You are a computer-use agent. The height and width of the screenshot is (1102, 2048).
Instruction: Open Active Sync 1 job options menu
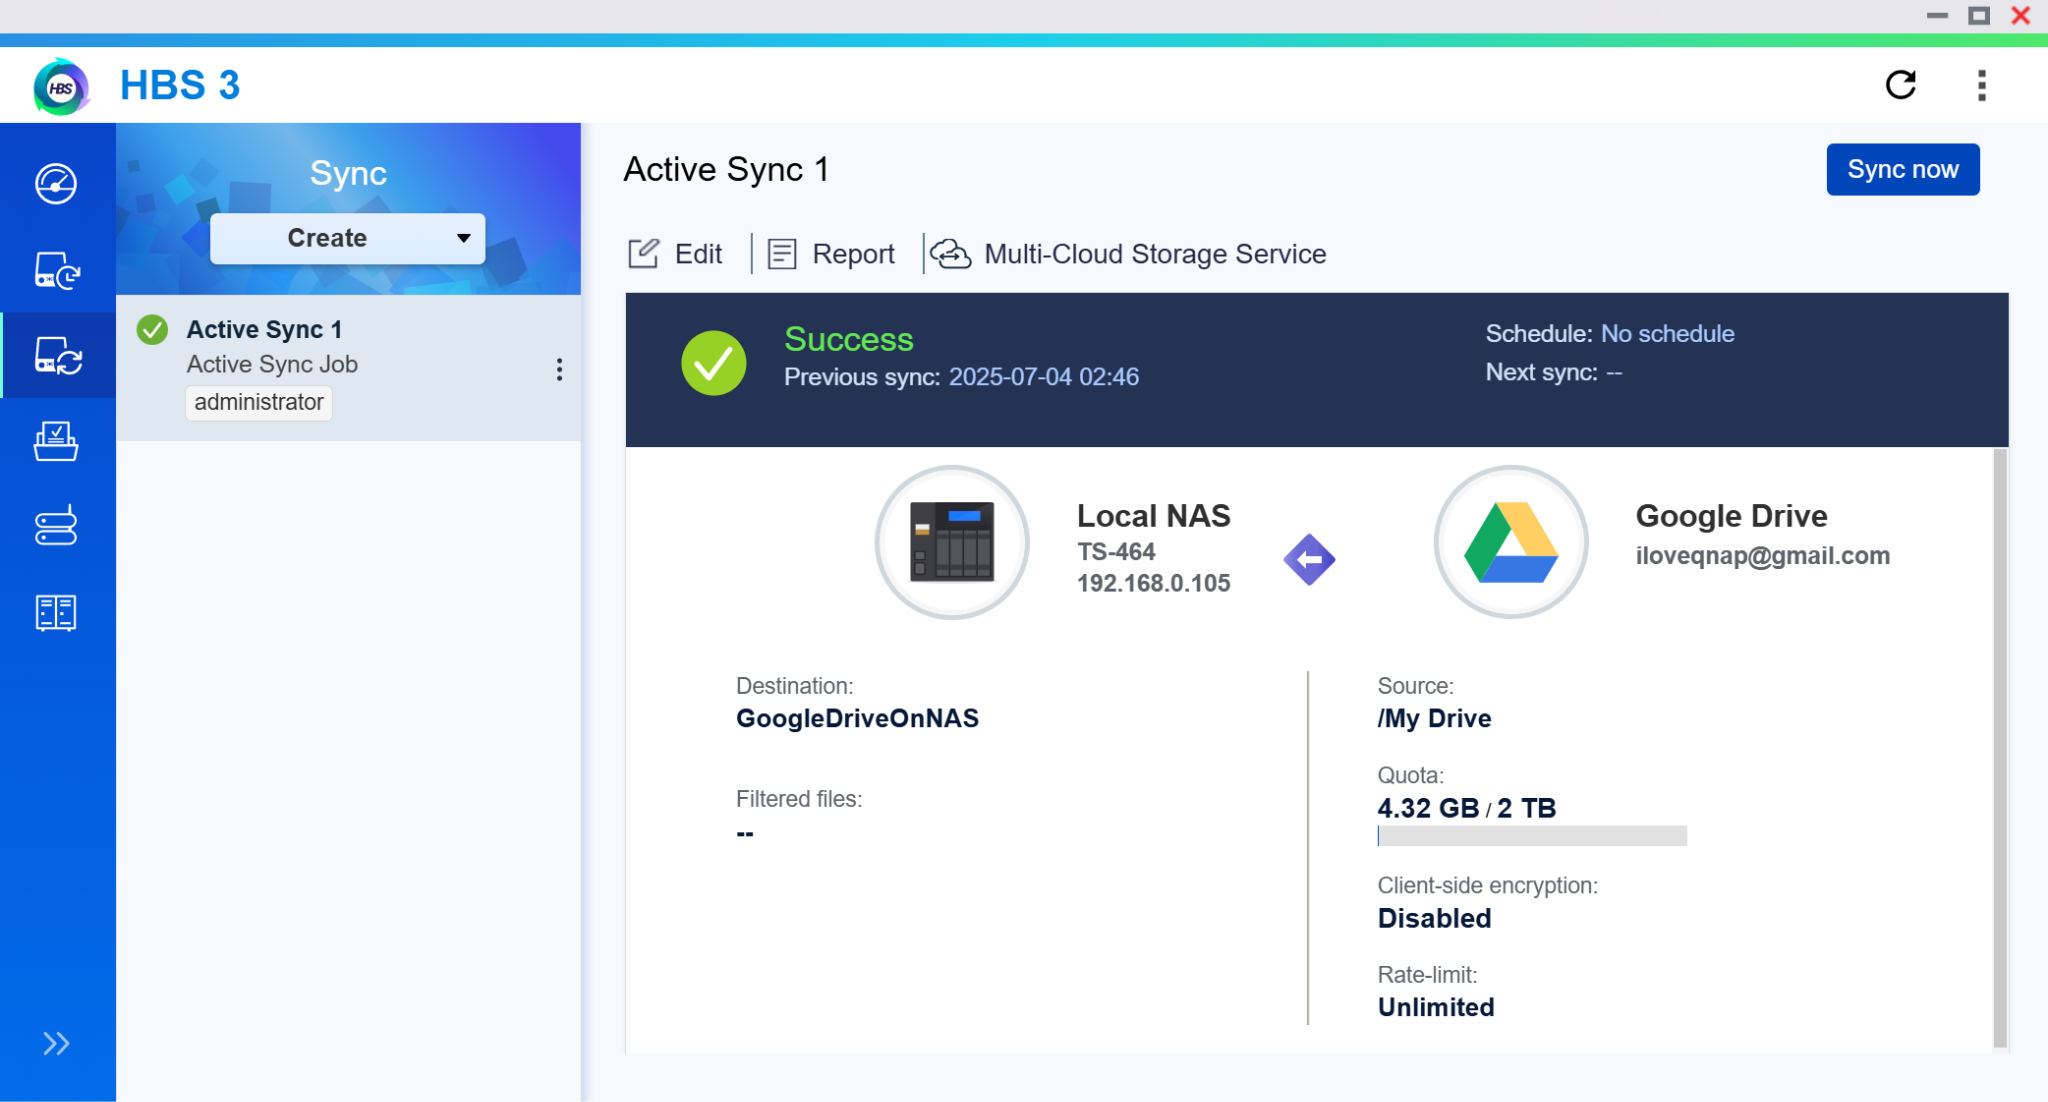click(x=559, y=370)
